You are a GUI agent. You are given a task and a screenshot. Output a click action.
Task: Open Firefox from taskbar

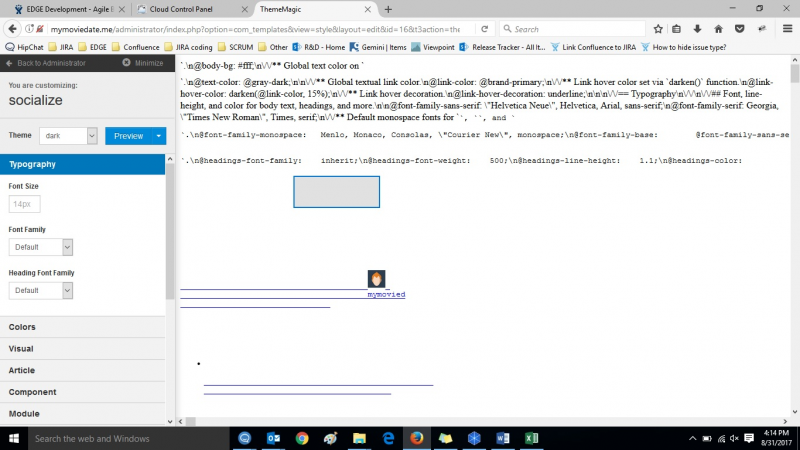tap(417, 438)
